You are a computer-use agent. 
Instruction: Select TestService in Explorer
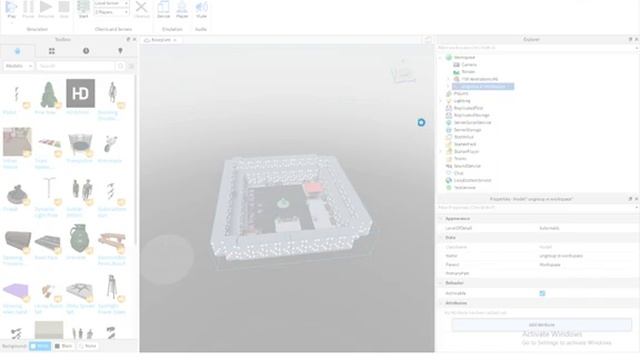(x=464, y=188)
